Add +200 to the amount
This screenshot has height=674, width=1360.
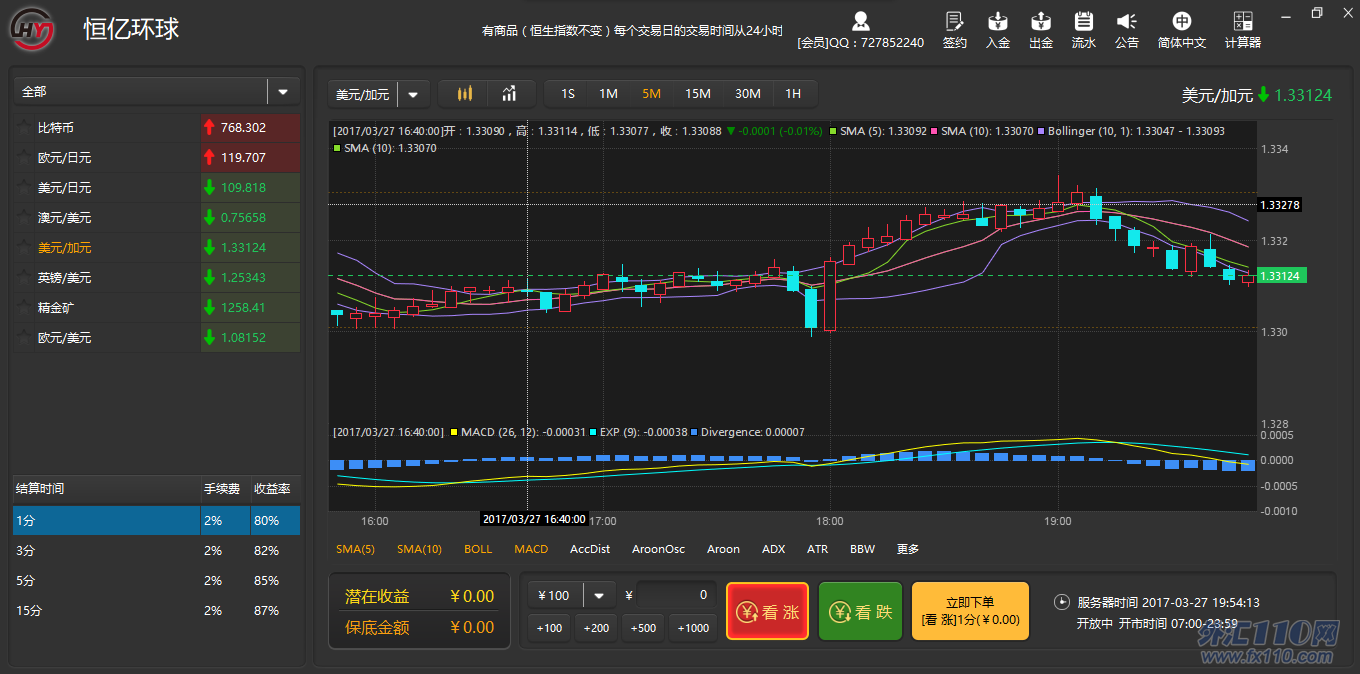point(596,628)
